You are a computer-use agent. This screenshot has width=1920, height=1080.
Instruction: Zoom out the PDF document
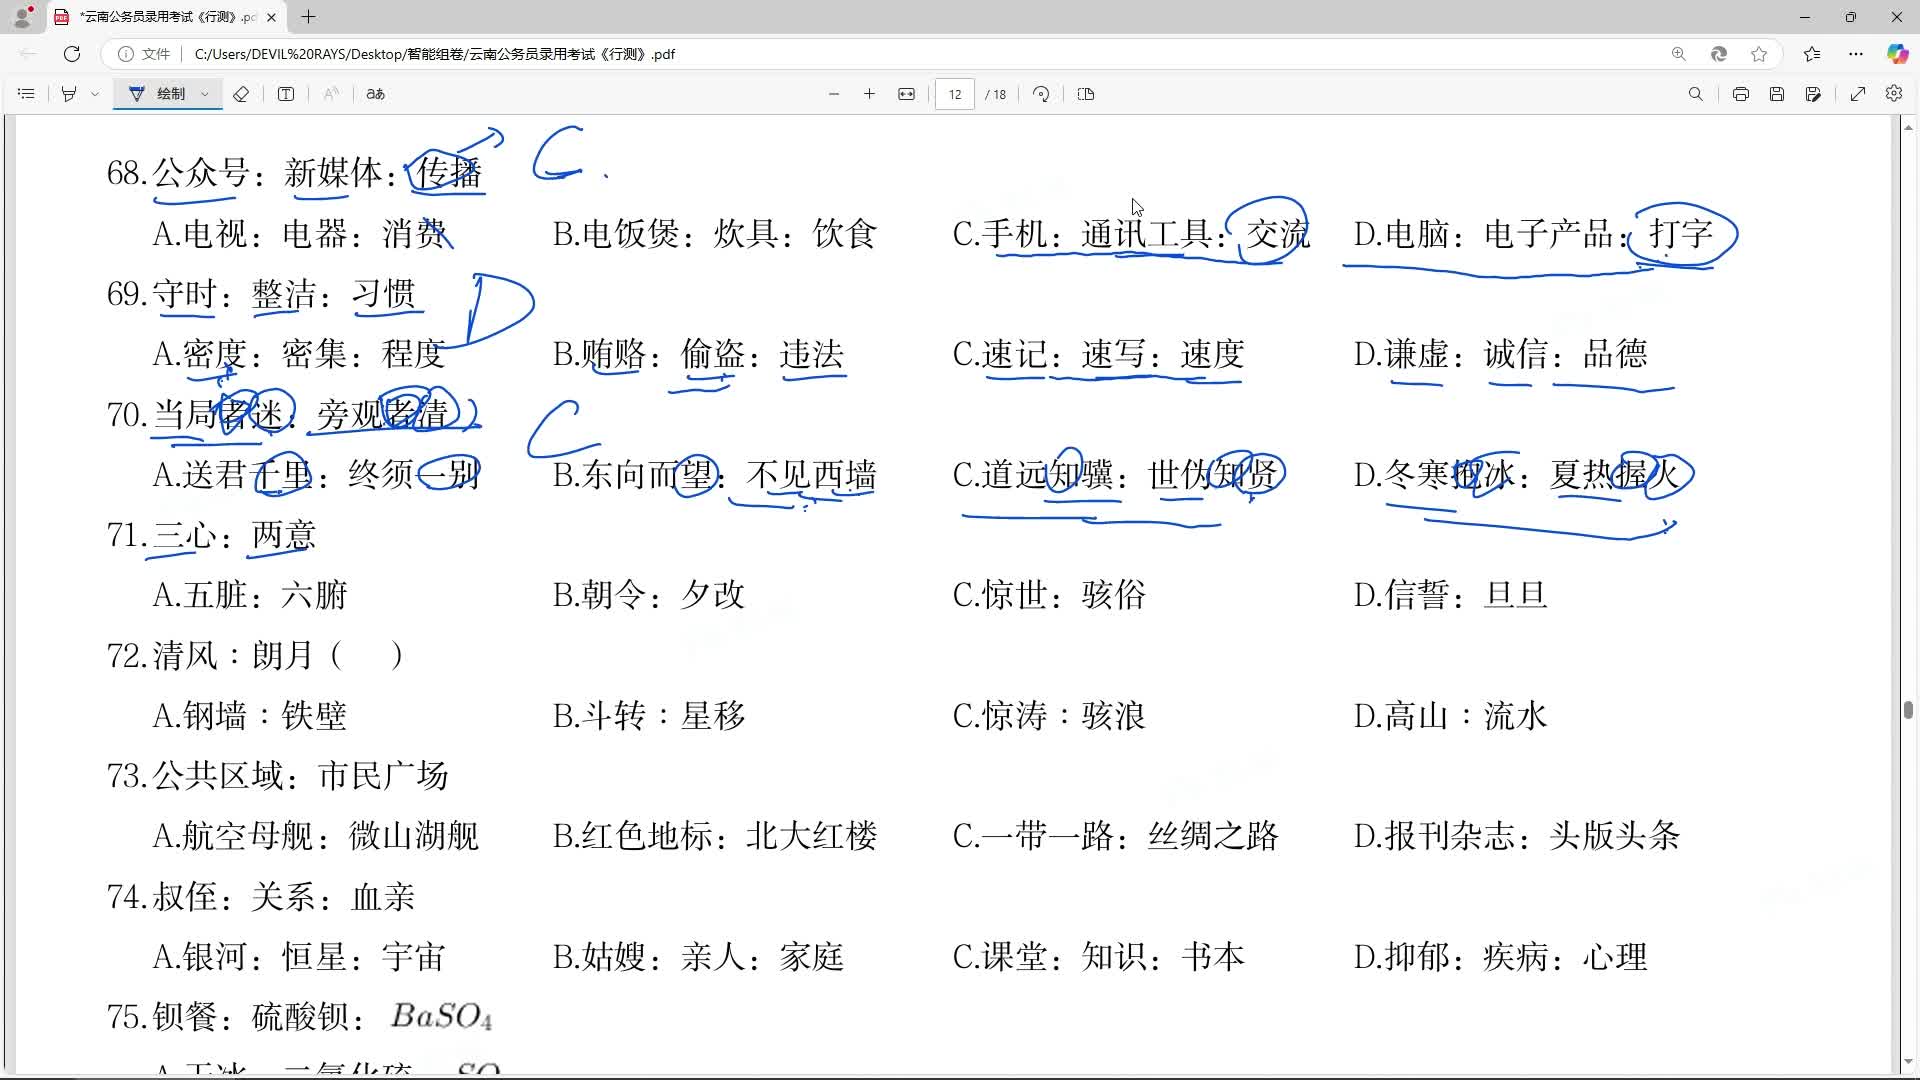835,94
